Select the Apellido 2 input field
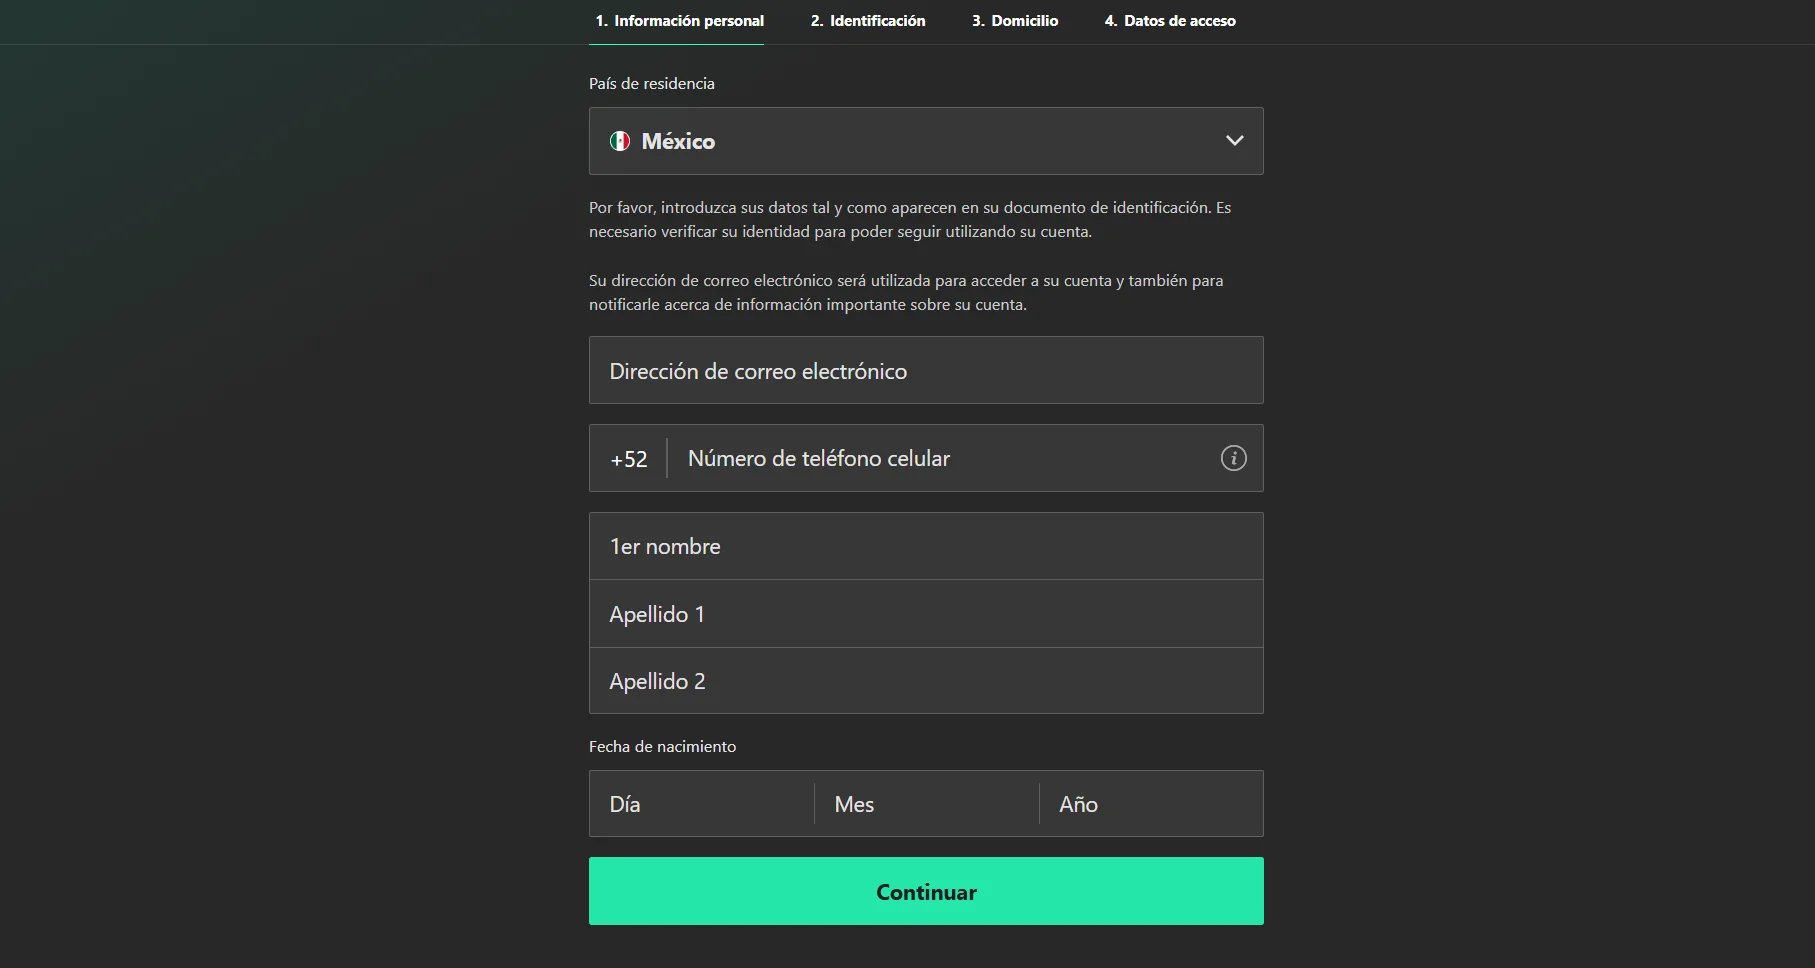This screenshot has height=968, width=1815. (926, 681)
